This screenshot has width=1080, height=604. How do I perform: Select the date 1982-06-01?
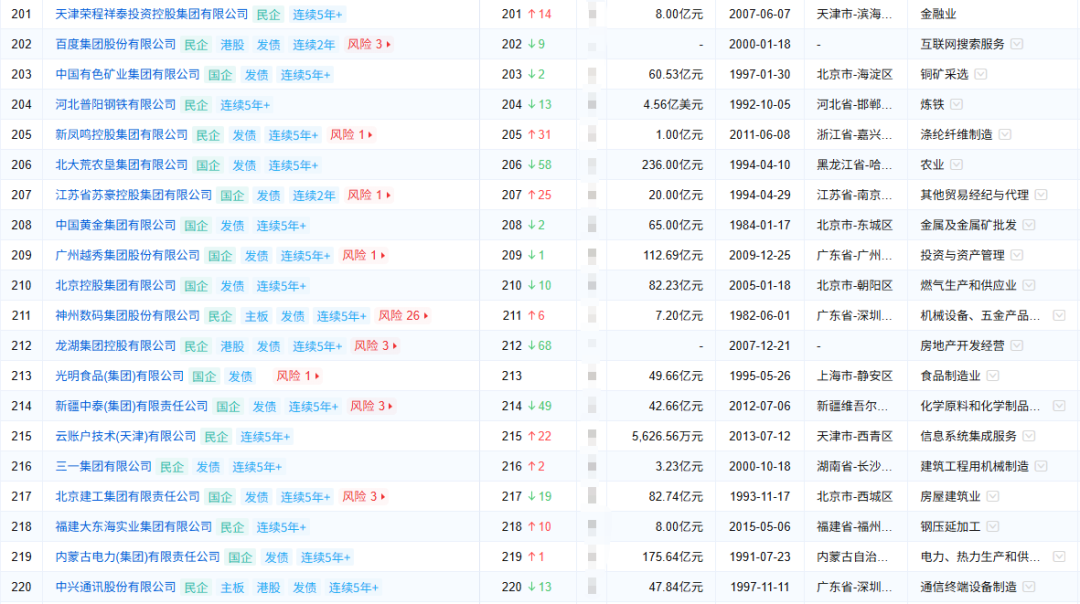760,316
